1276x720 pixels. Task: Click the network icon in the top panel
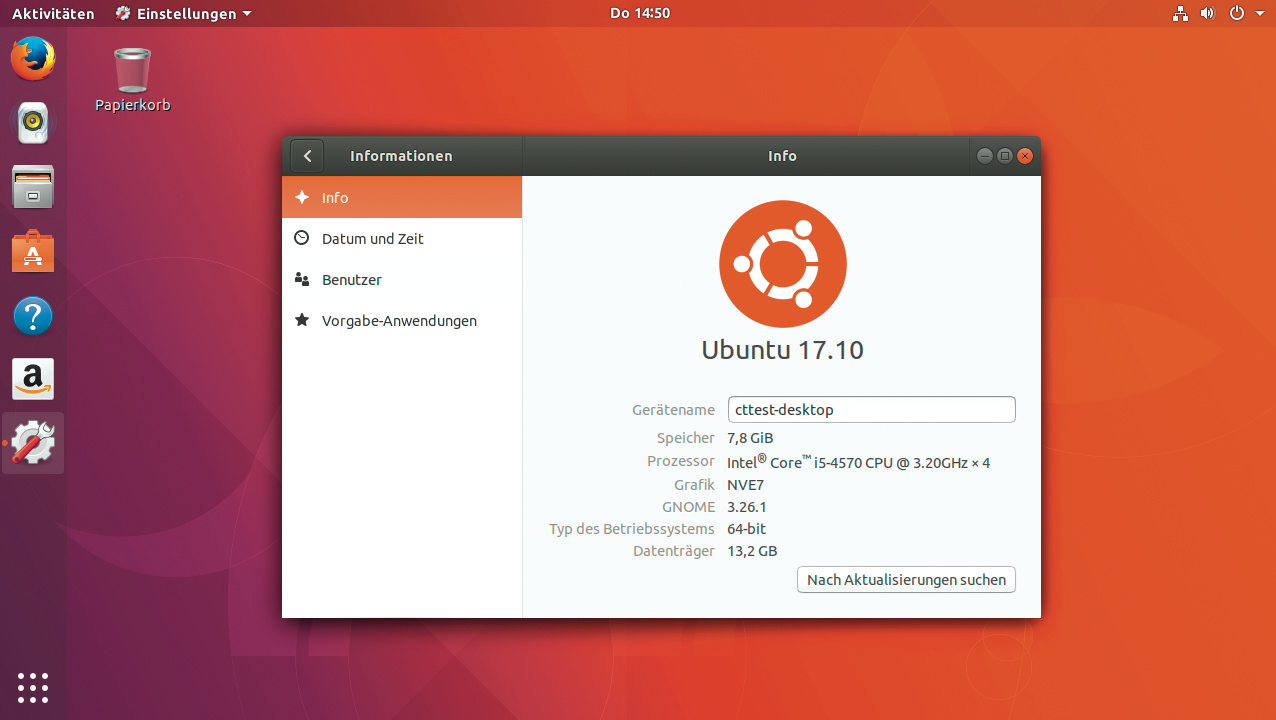1180,13
